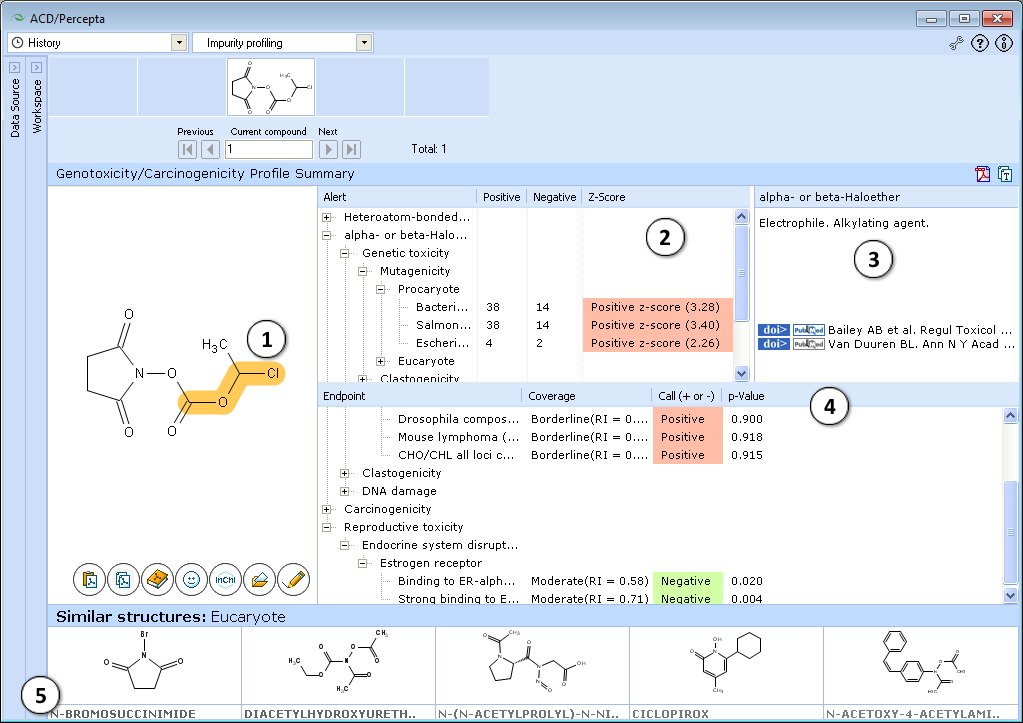Select the CICLOPIROX similar structure
This screenshot has width=1023, height=723.
tap(726, 673)
